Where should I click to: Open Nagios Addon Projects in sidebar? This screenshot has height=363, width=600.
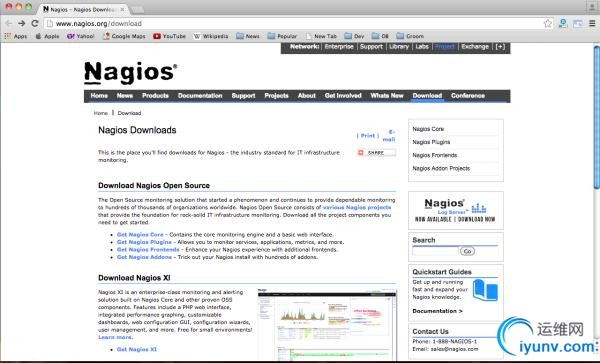click(441, 168)
